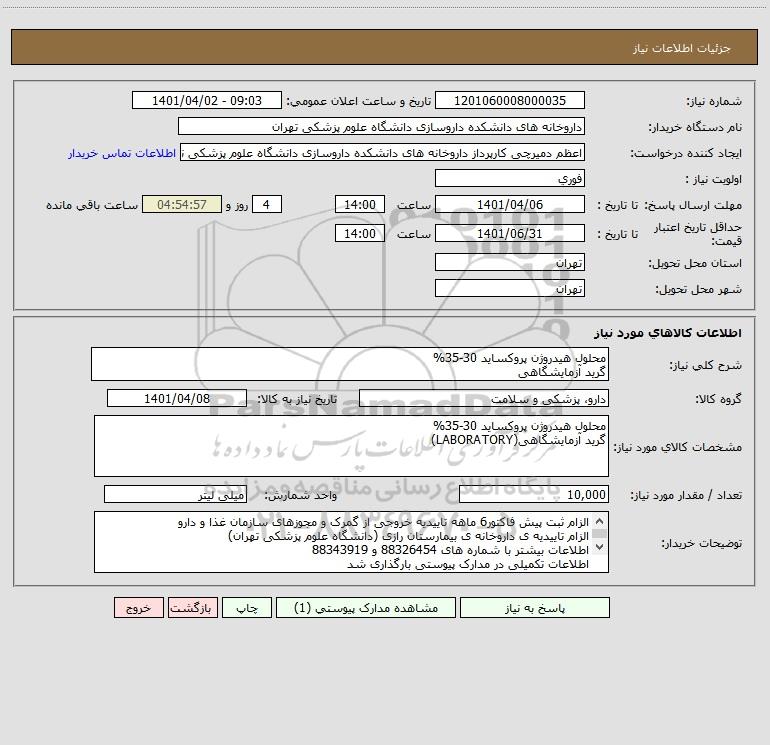Click the label استان محل تحویل
The height and width of the screenshot is (745, 770).
[695, 263]
